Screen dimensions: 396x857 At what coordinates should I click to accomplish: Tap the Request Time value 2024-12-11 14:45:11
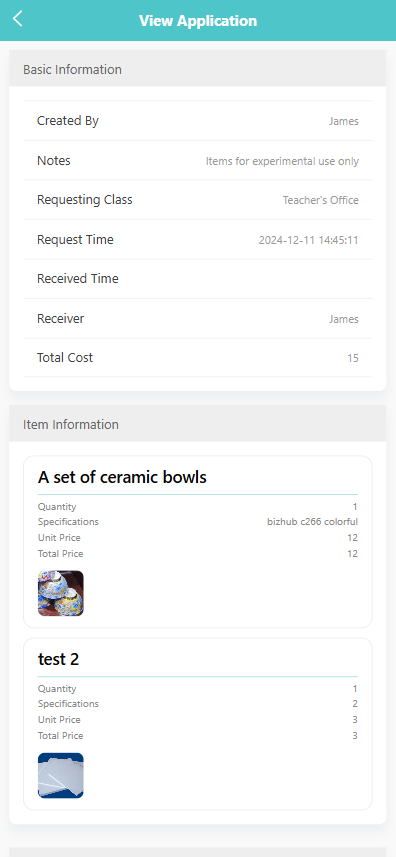308,240
